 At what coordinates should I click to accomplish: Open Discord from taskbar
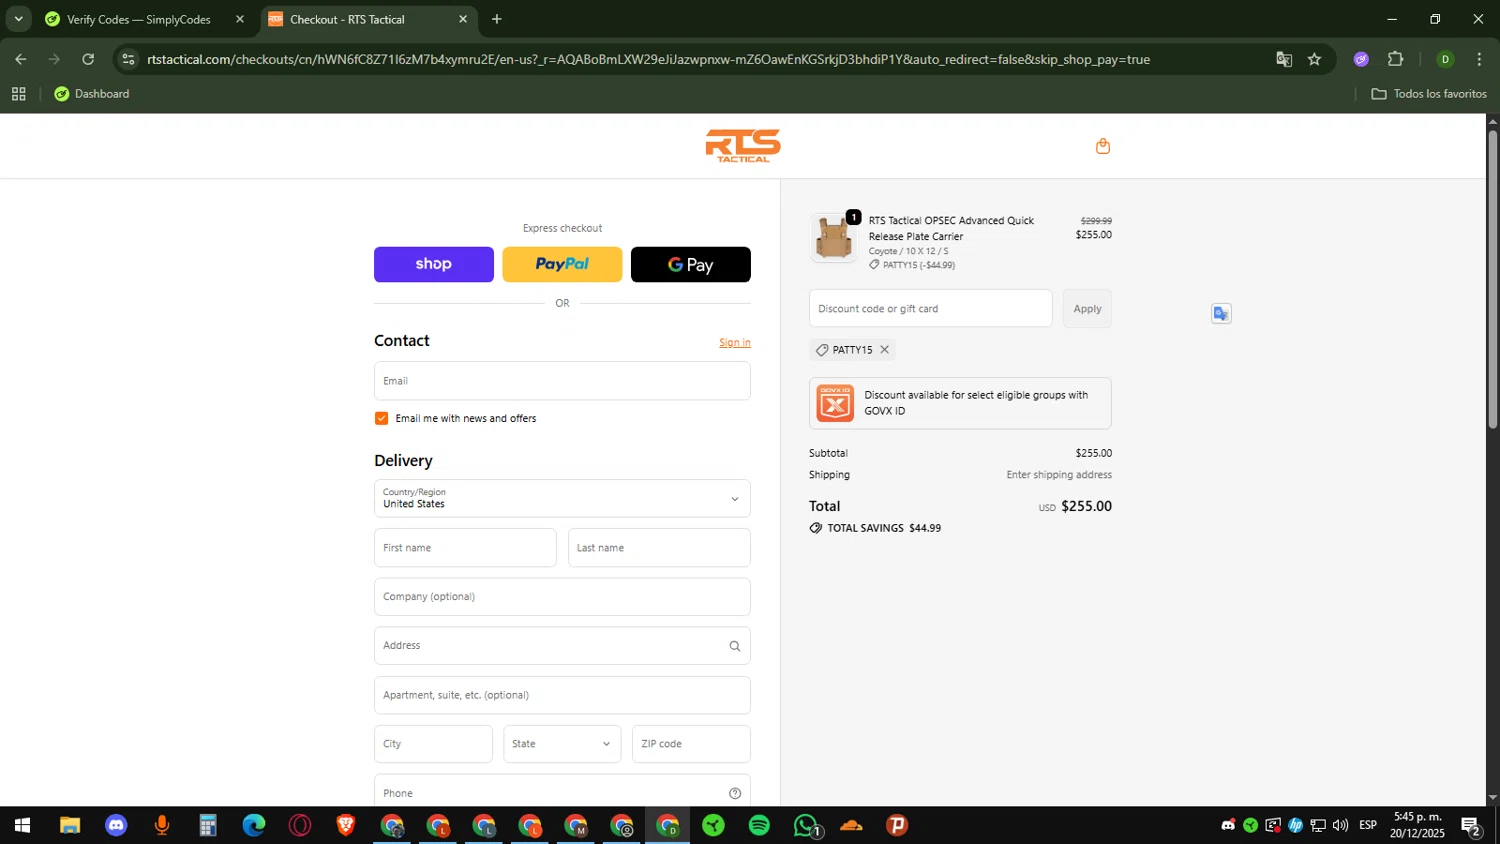click(x=116, y=826)
